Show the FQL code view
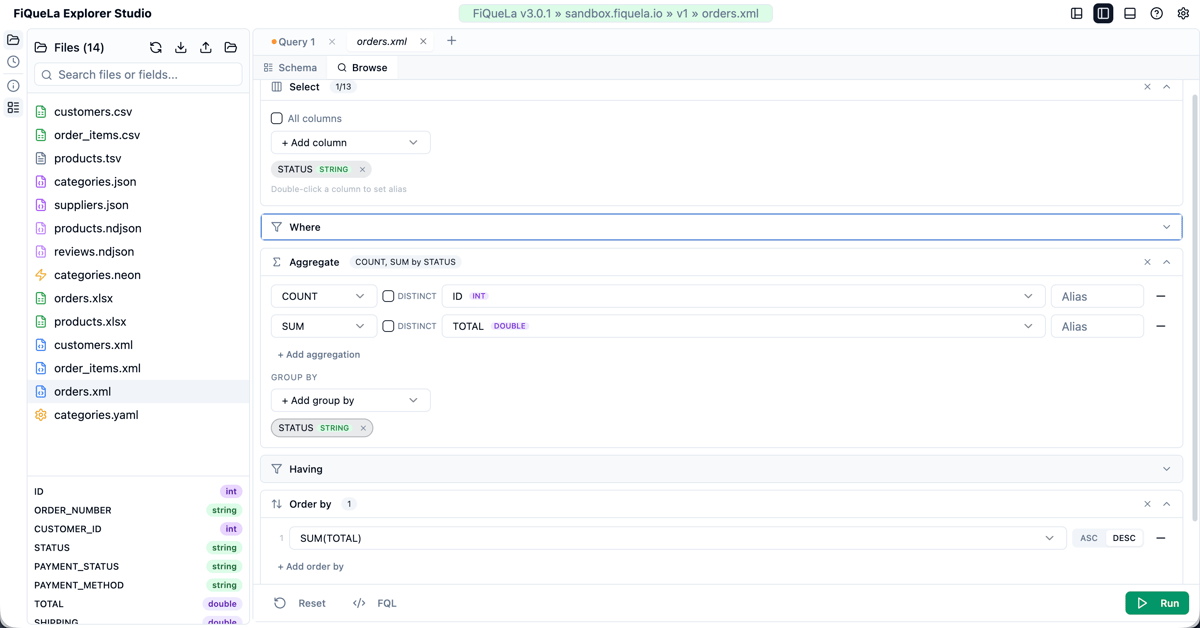 click(375, 603)
